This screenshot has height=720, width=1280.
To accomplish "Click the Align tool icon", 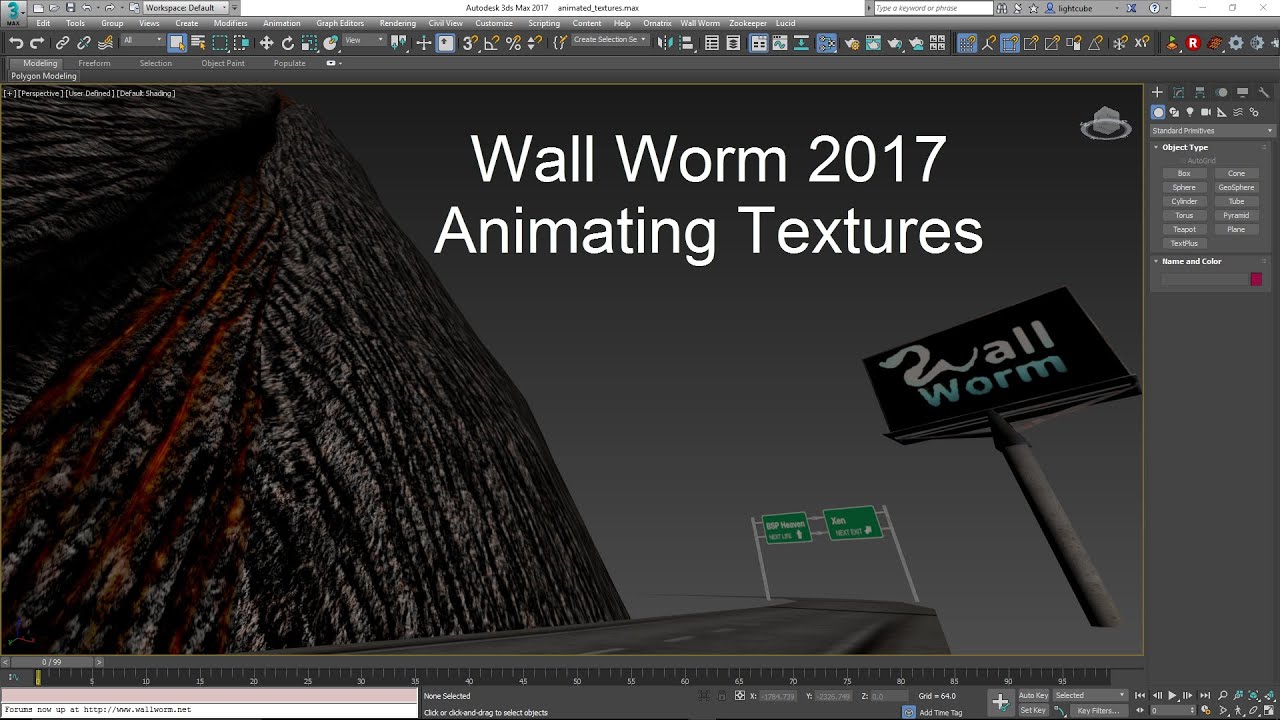I will point(686,43).
